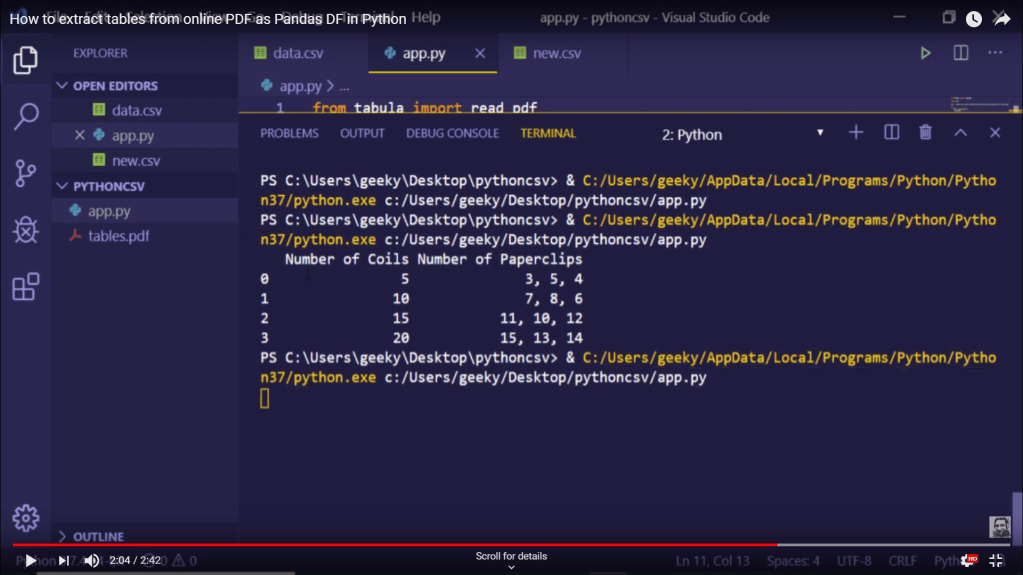The image size is (1023, 575).
Task: Run the Python file with play icon
Action: click(926, 53)
